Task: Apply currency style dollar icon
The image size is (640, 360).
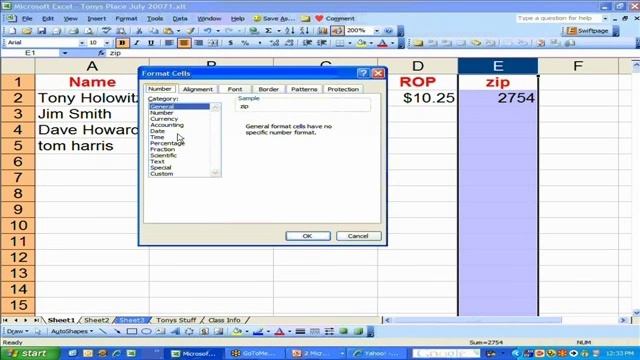Action: point(231,43)
